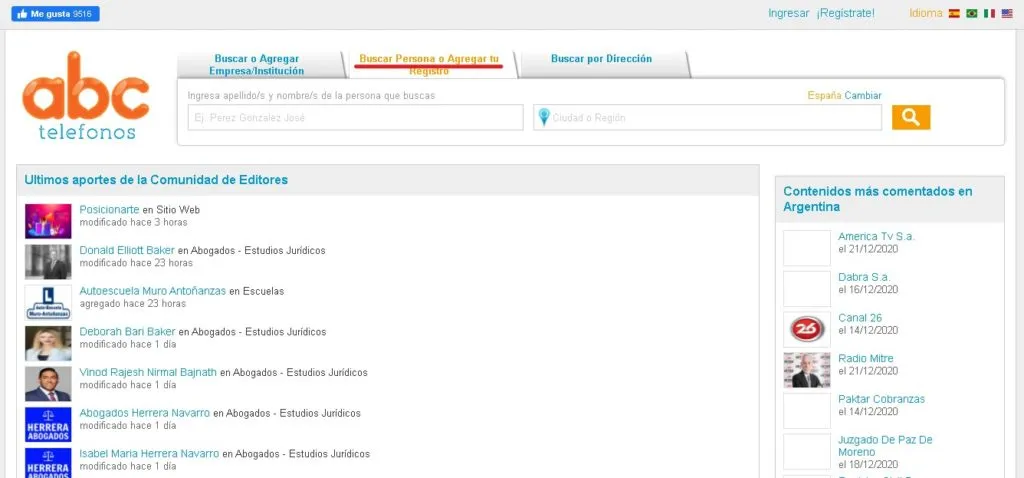The width and height of the screenshot is (1024, 478).
Task: Open Radio Mitre link
Action: pos(866,358)
